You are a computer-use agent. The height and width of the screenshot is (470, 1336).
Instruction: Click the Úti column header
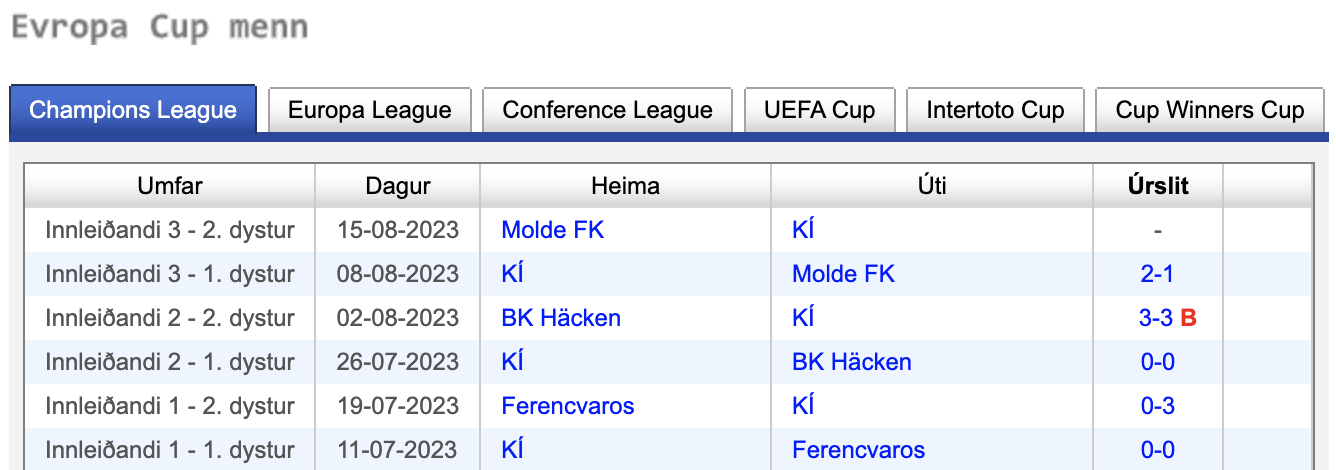click(930, 186)
